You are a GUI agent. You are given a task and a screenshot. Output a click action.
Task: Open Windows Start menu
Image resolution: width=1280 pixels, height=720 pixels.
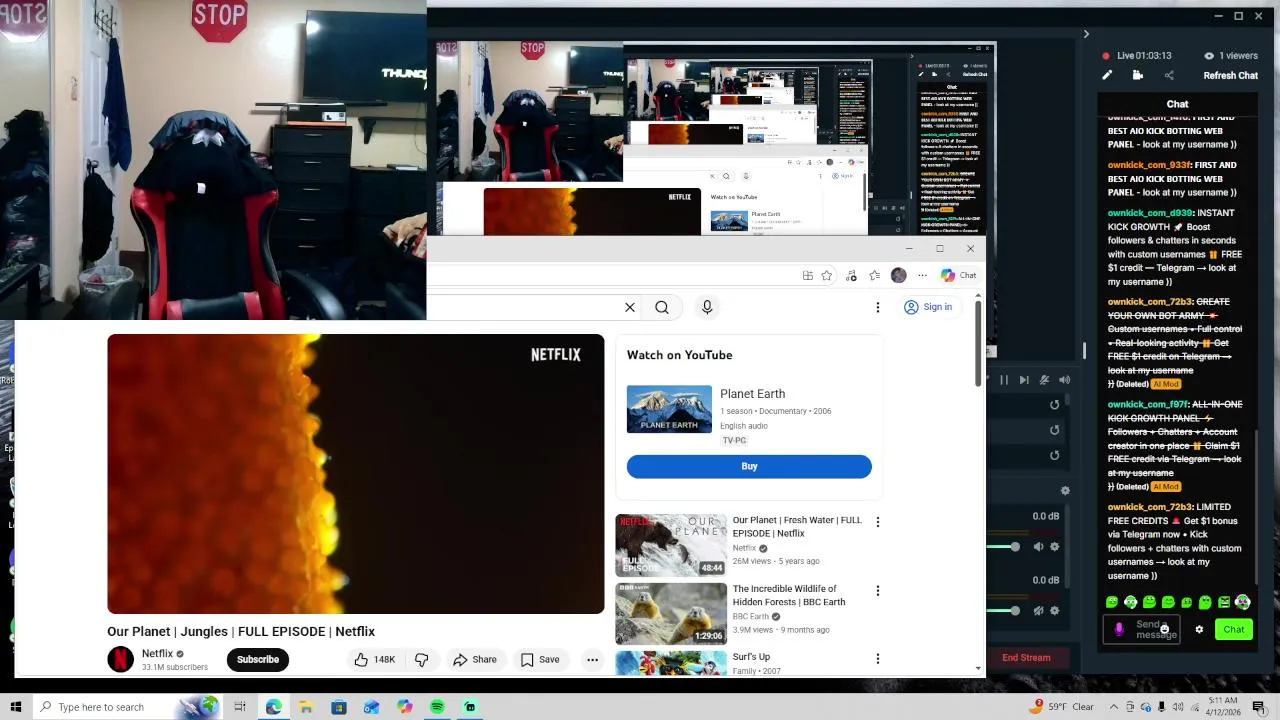(x=15, y=707)
